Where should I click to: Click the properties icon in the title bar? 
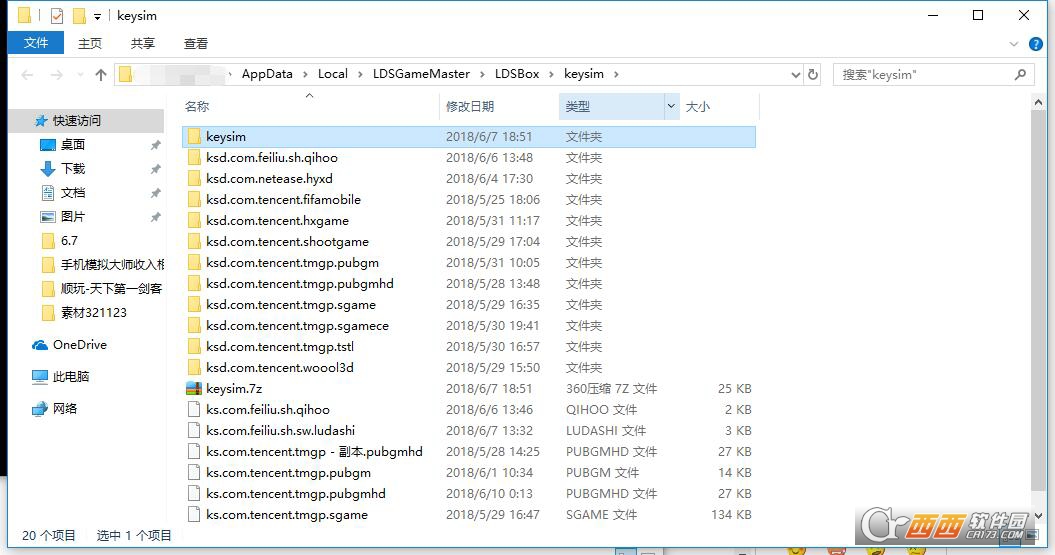(57, 15)
